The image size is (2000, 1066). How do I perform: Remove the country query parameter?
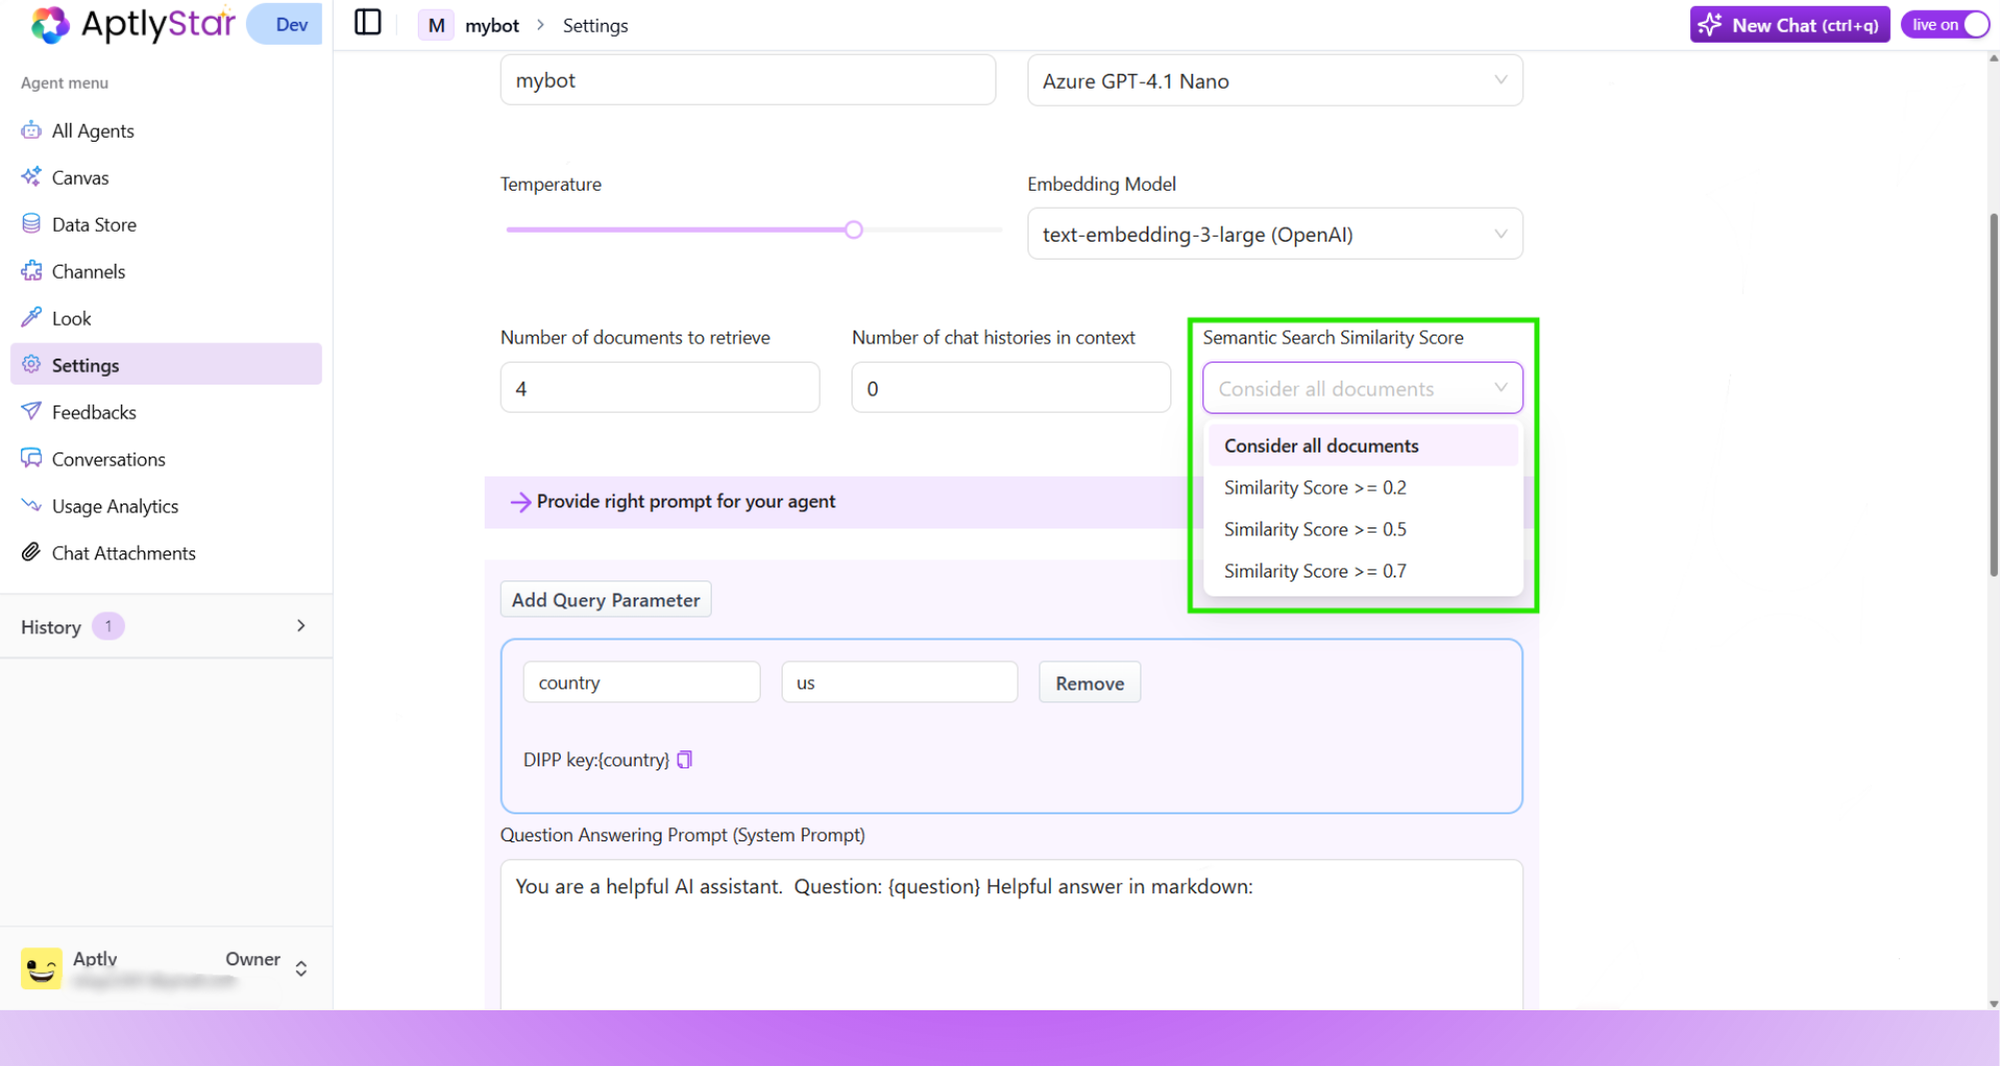(x=1089, y=682)
